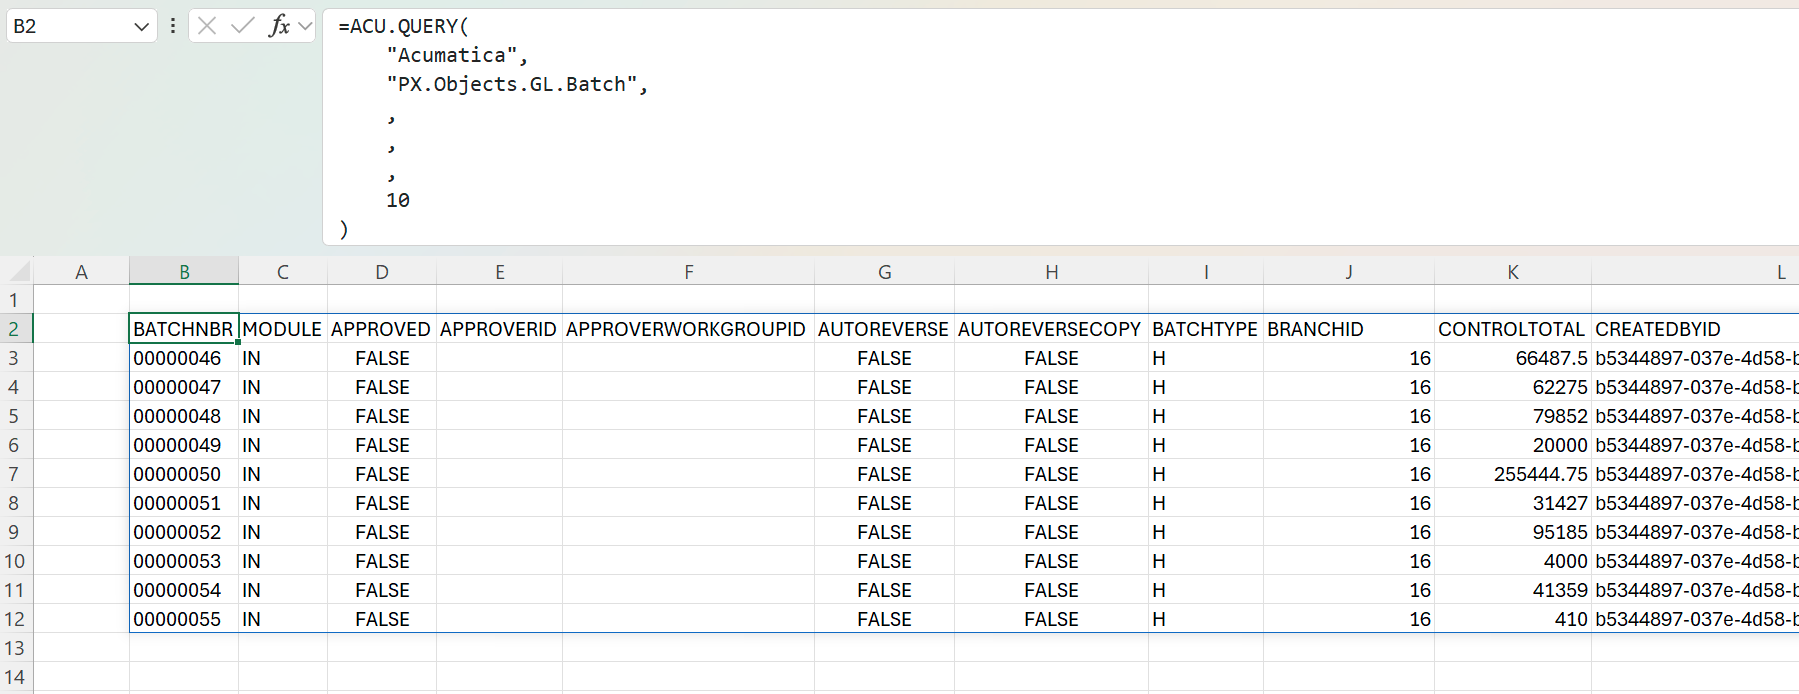The width and height of the screenshot is (1799, 694).
Task: Select column B header
Action: pos(184,272)
